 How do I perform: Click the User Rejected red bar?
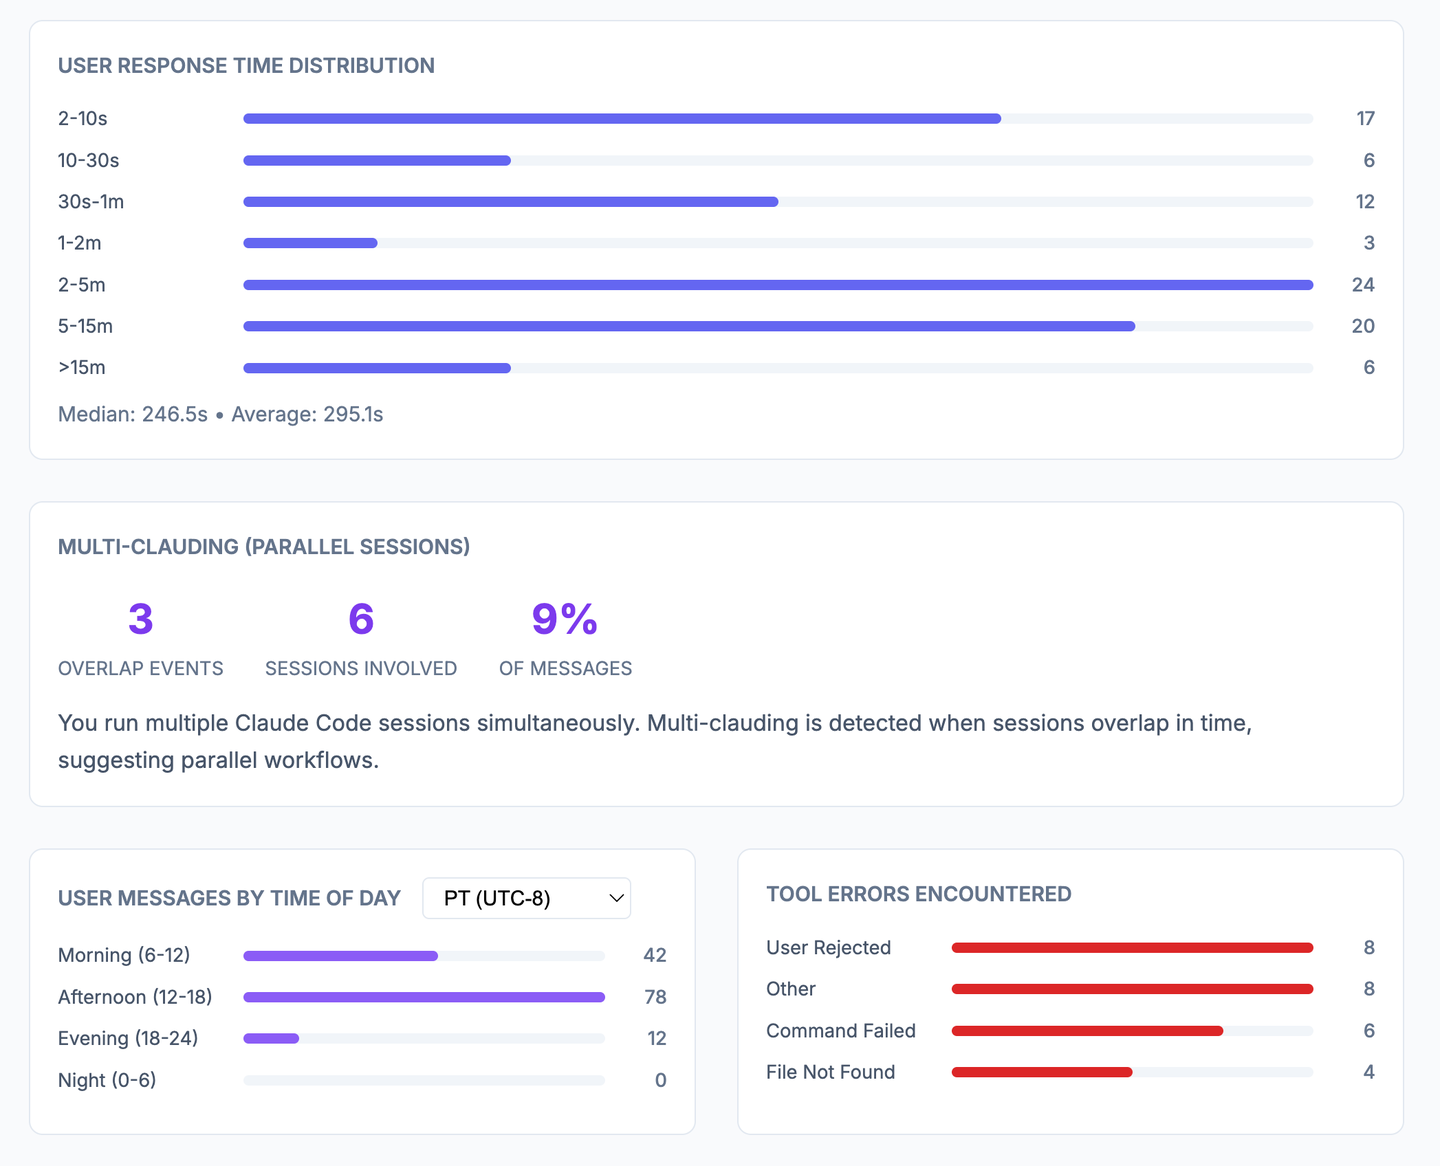pyautogui.click(x=1132, y=948)
